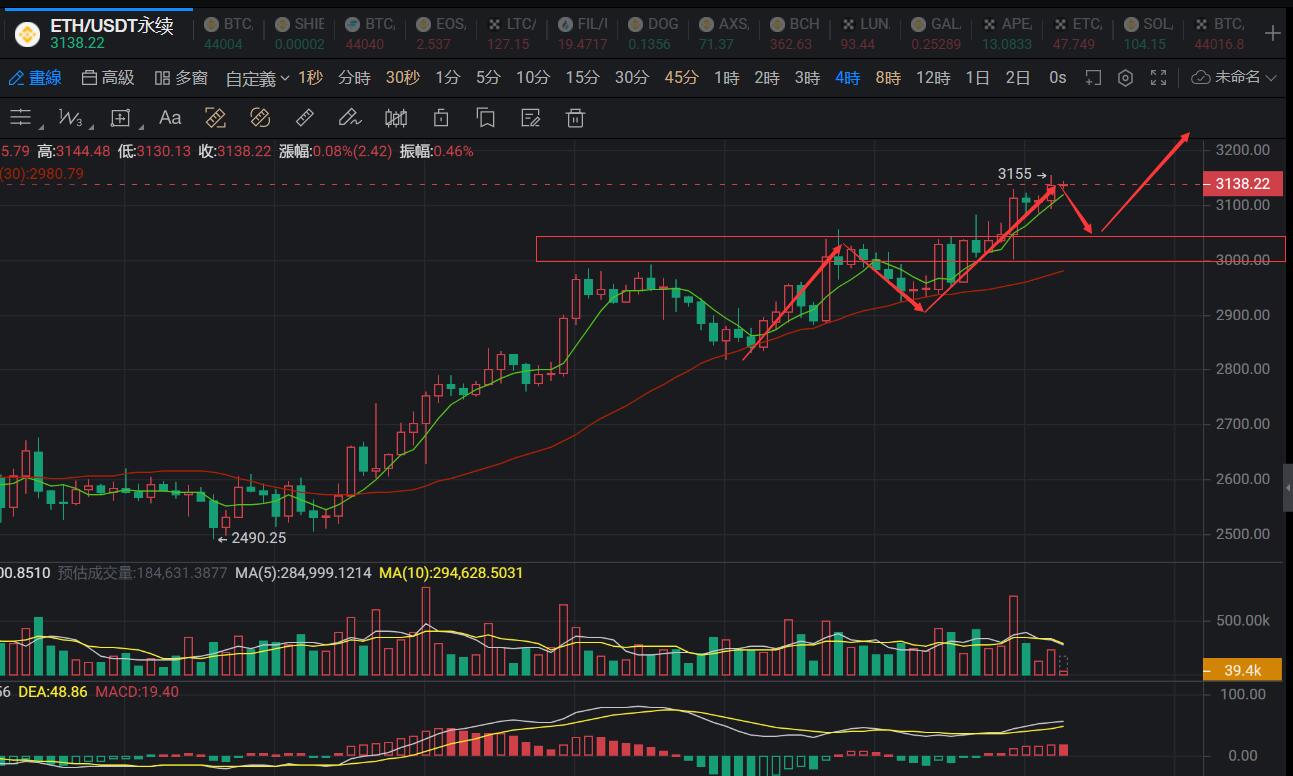Click the lock drawings icon
1293x776 pixels.
point(441,118)
